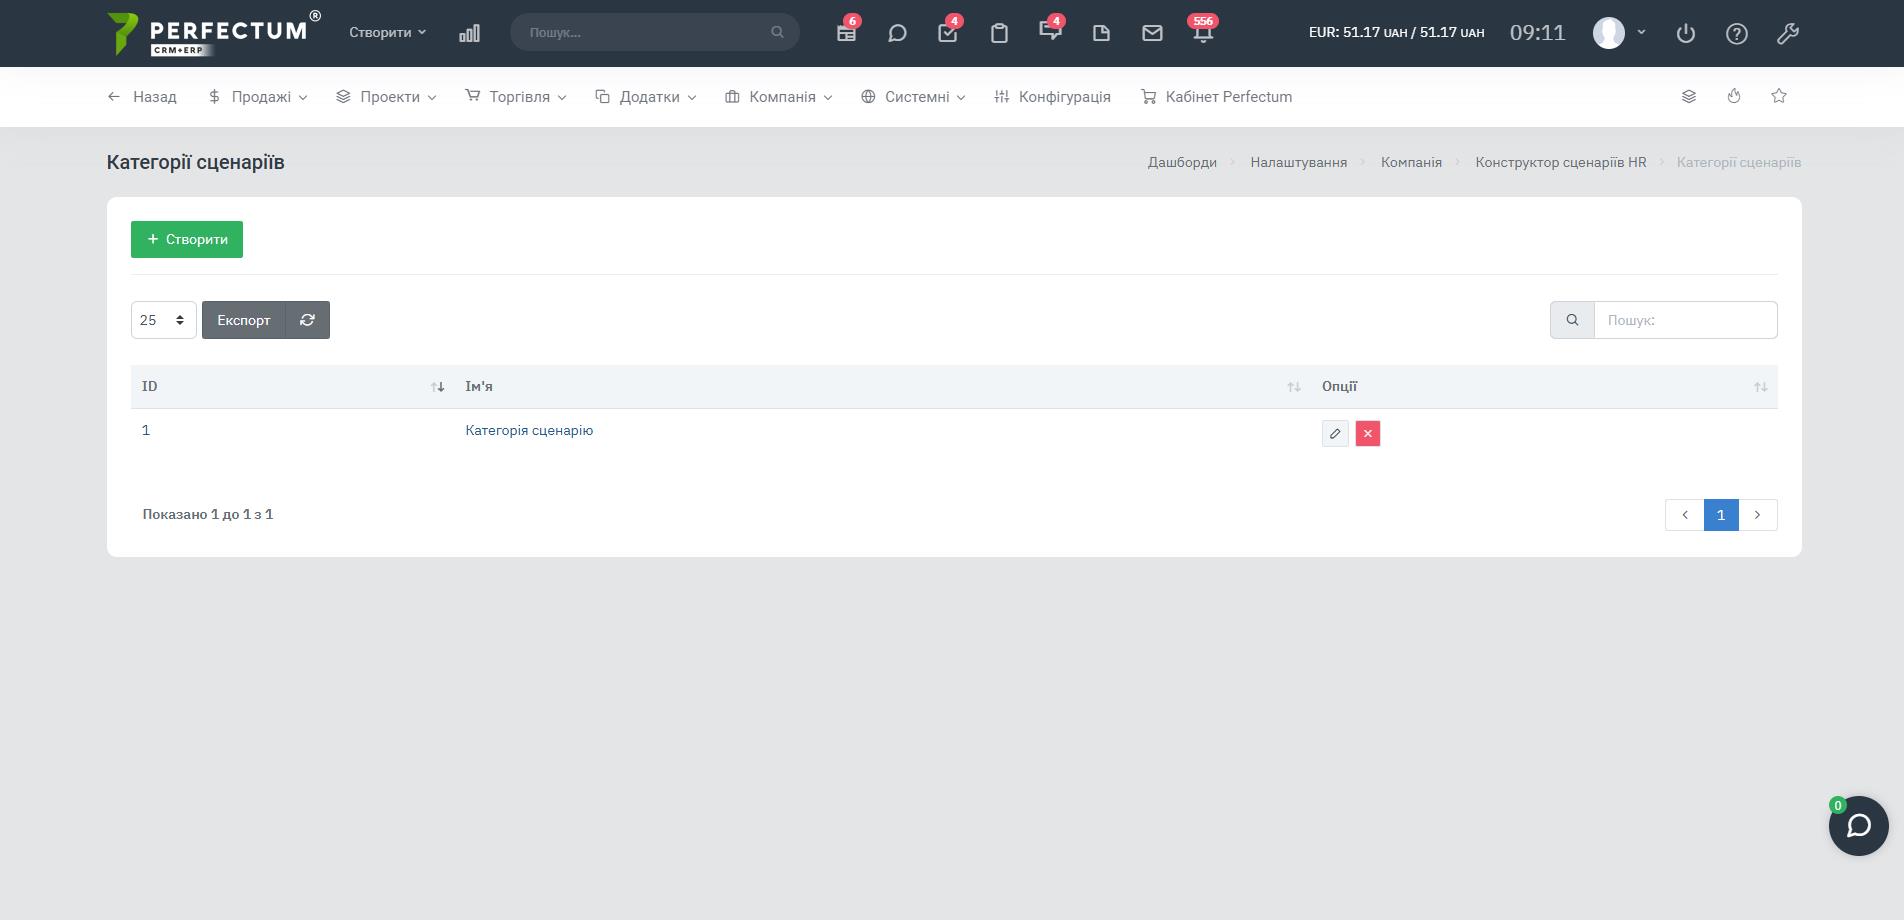Open the Продажі menu
Screen dimensions: 1904x920
click(x=258, y=97)
